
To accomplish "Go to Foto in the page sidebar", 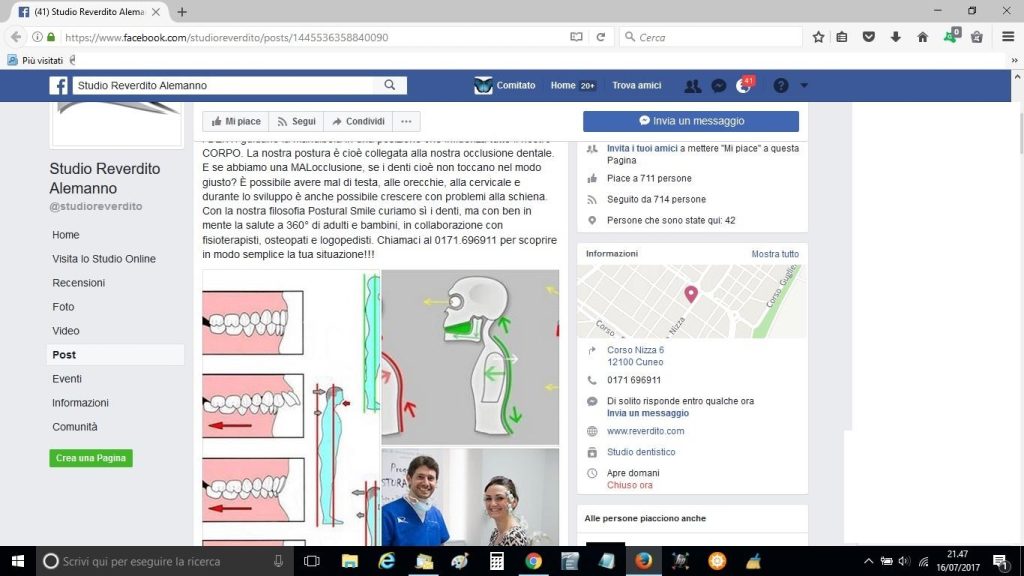I will click(x=63, y=307).
